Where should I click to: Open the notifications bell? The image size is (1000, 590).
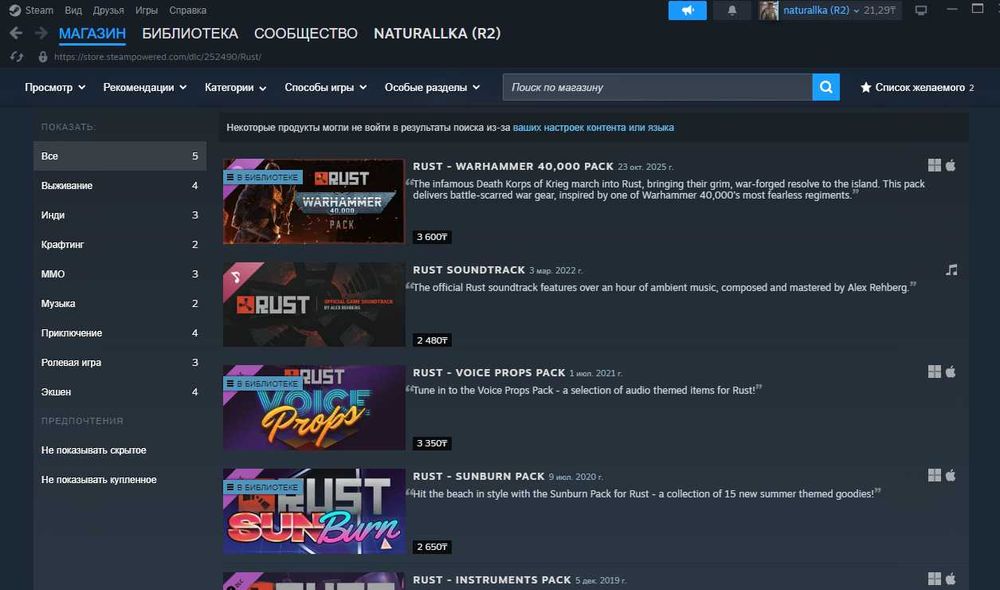point(732,10)
